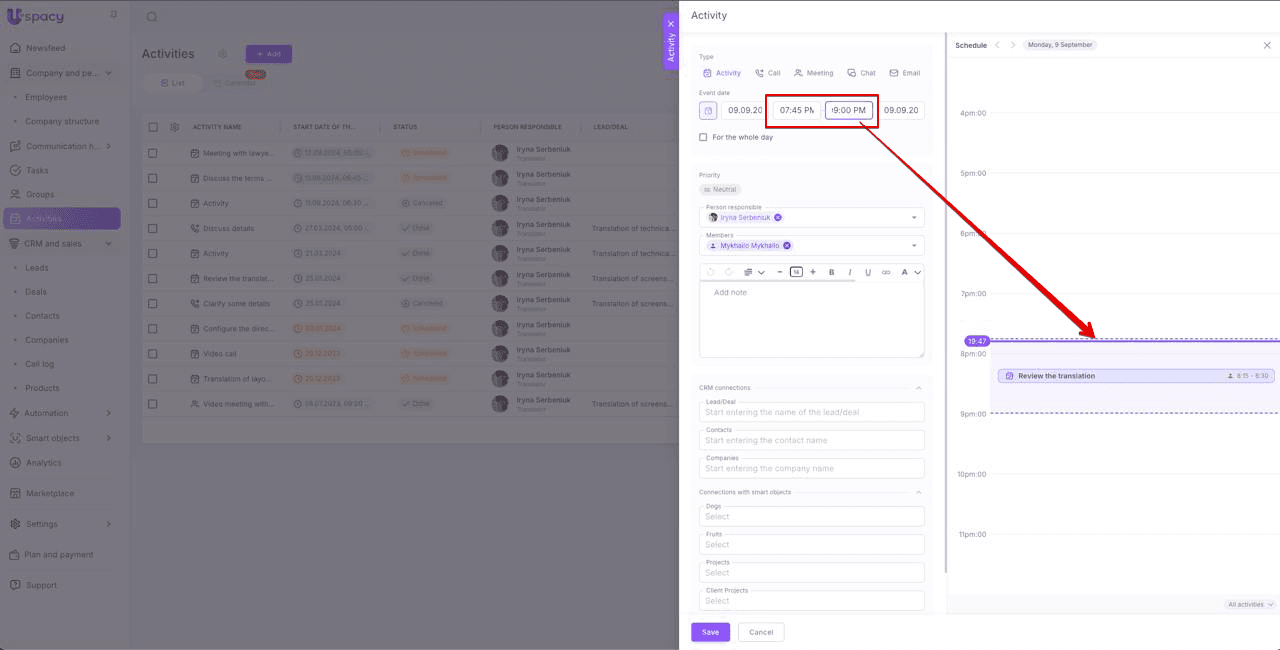Save the activity

point(710,632)
